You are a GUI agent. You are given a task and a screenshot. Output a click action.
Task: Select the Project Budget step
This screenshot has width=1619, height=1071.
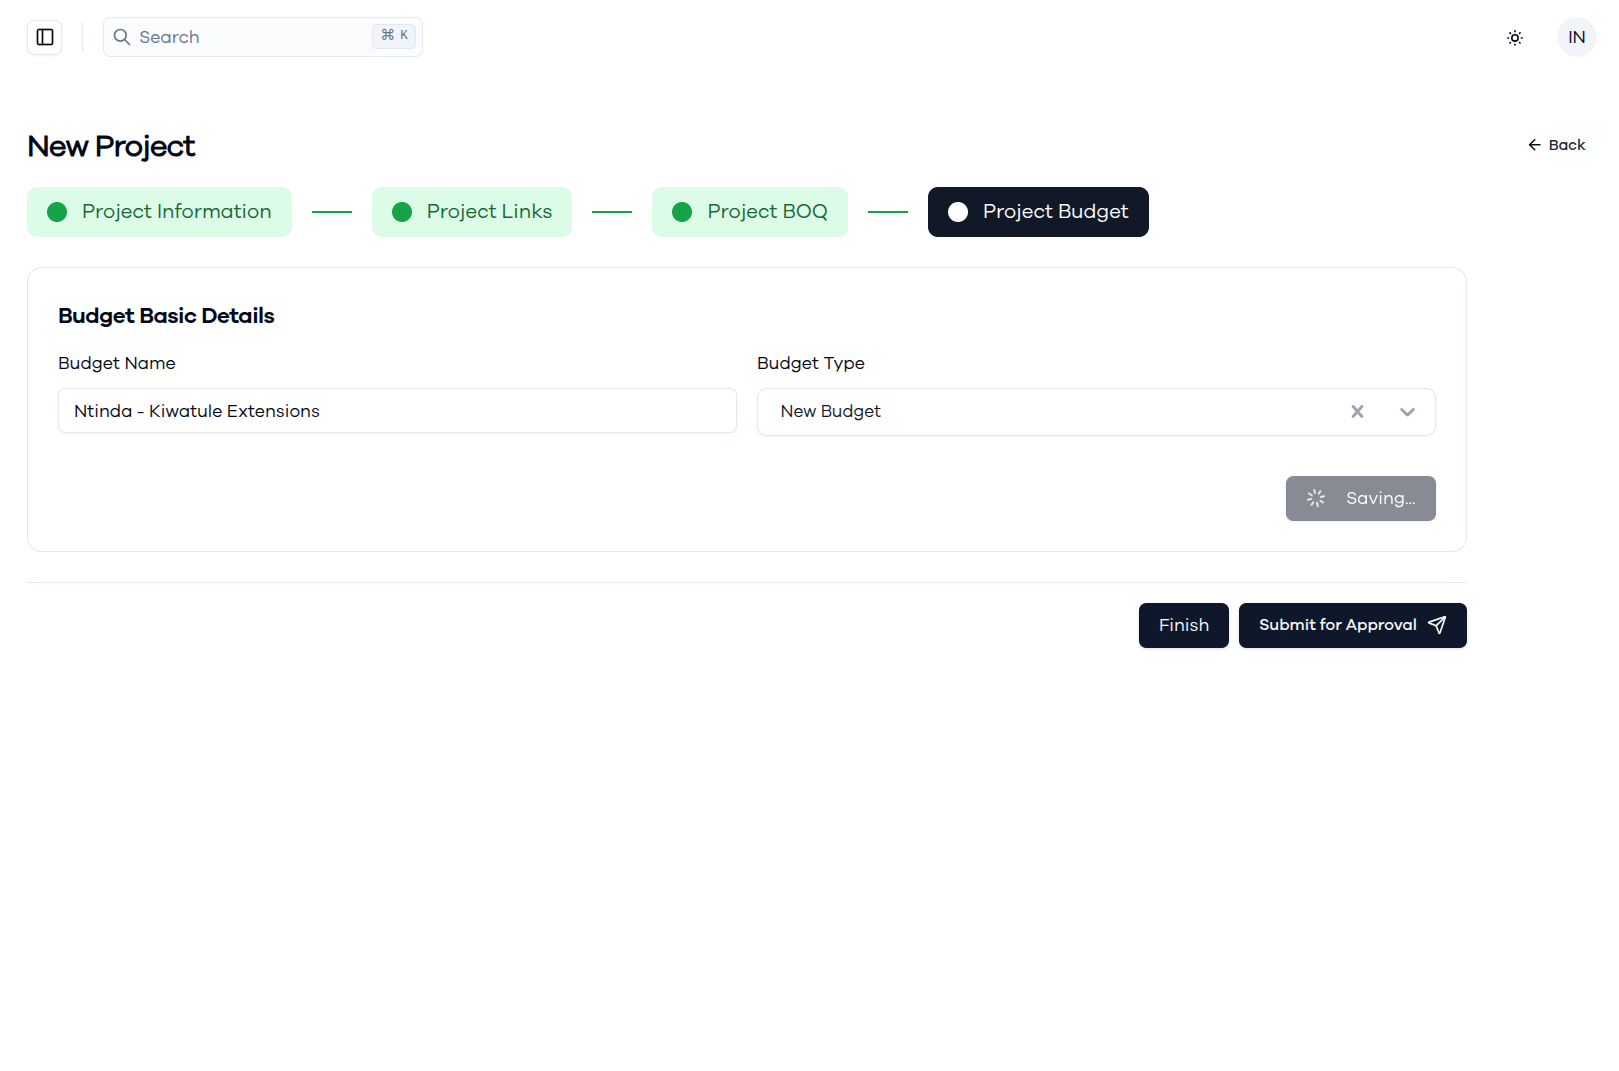[1038, 212]
